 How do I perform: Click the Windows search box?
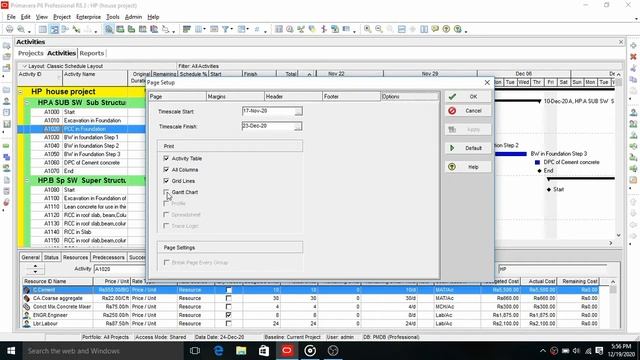coord(102,351)
